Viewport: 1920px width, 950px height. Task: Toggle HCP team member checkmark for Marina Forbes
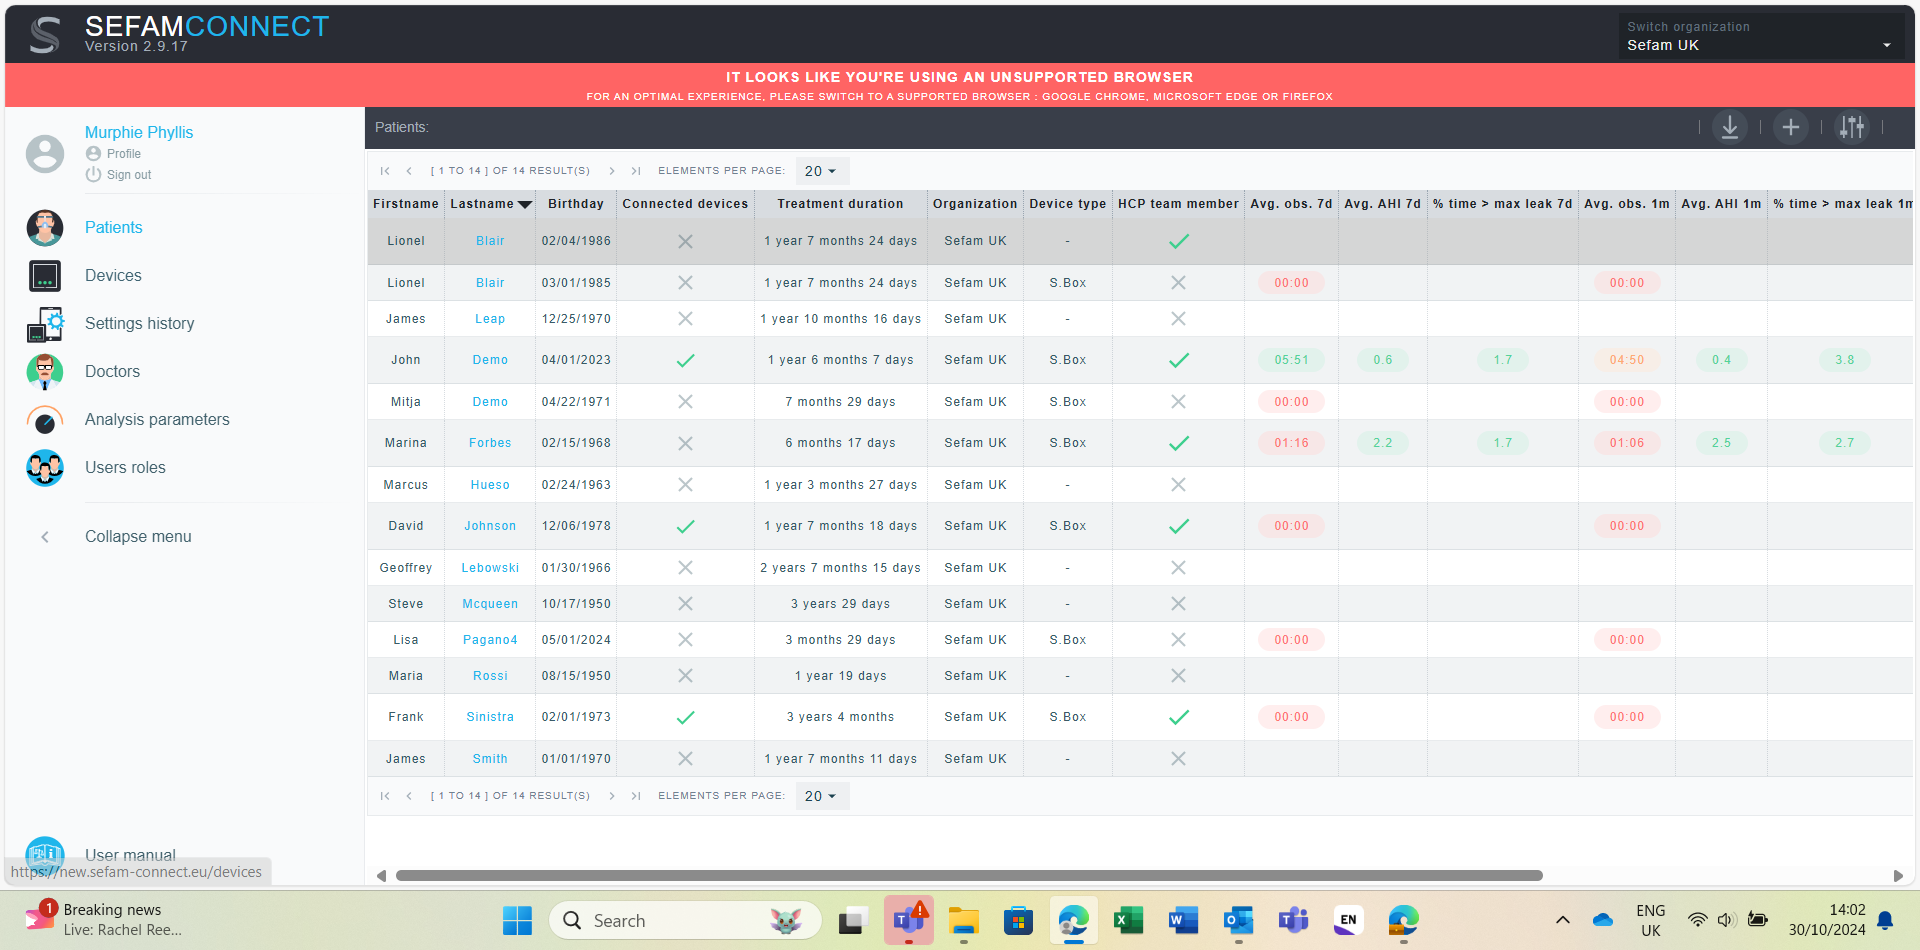tap(1178, 443)
